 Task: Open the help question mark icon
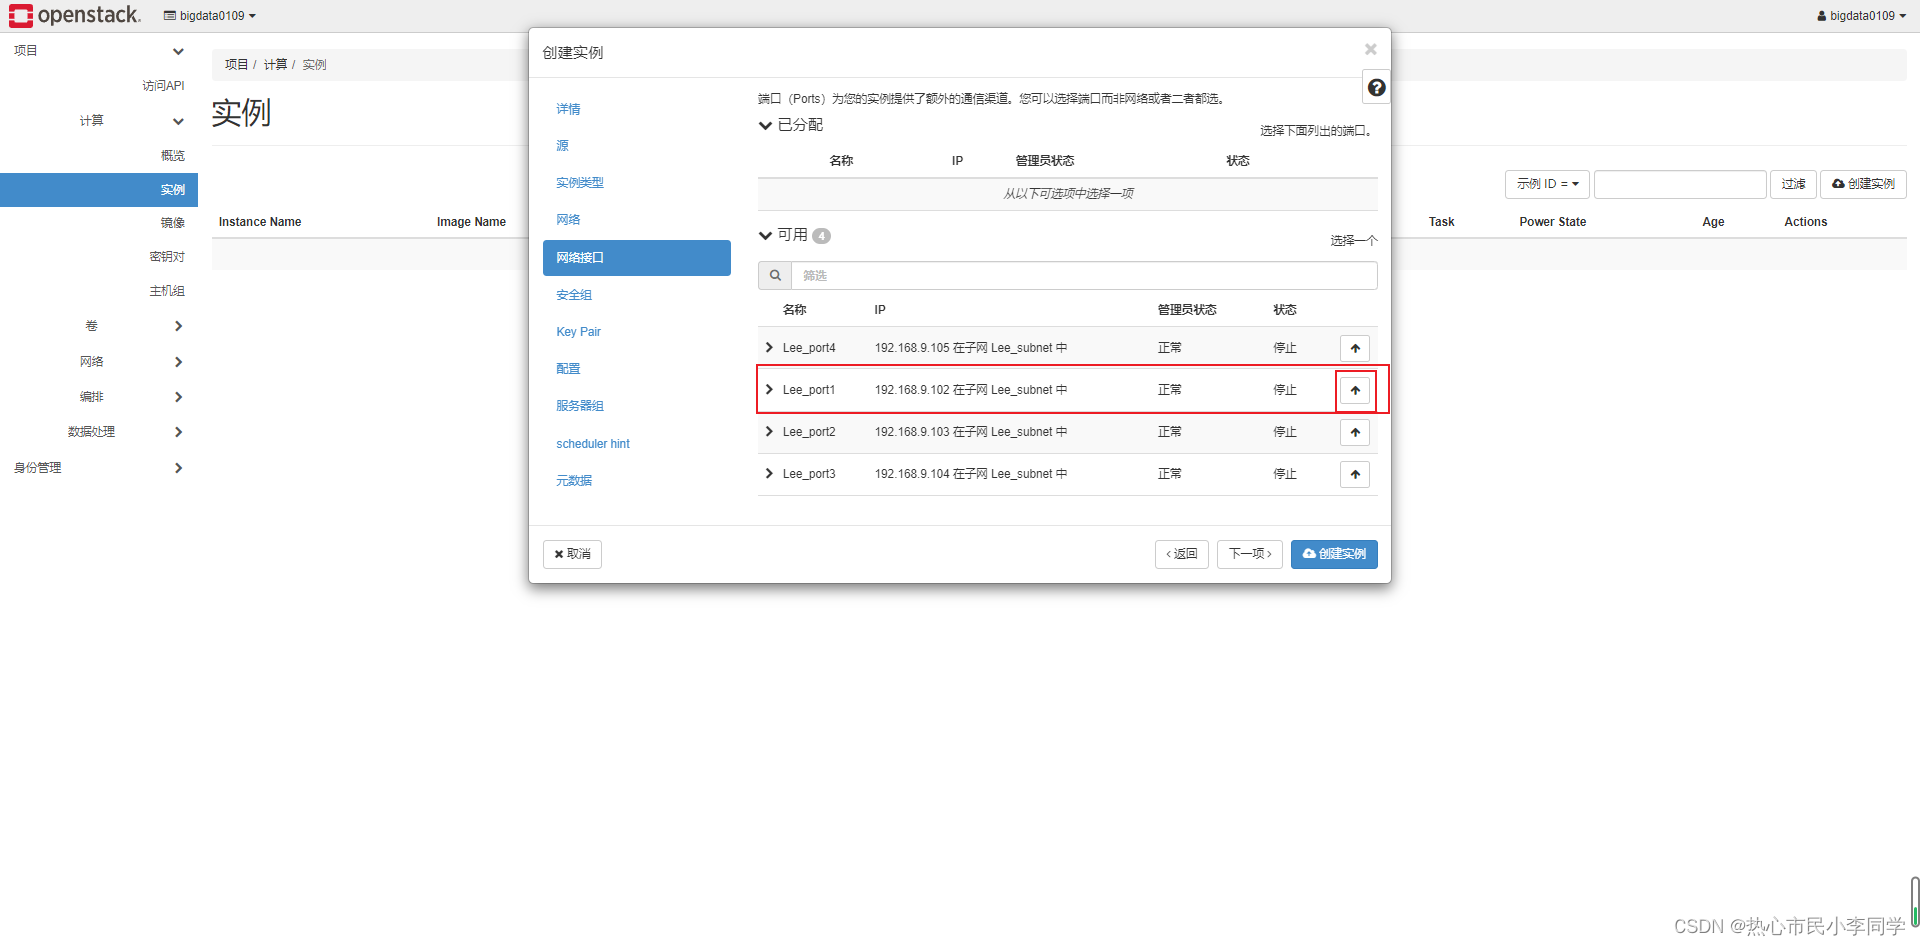pos(1377,88)
